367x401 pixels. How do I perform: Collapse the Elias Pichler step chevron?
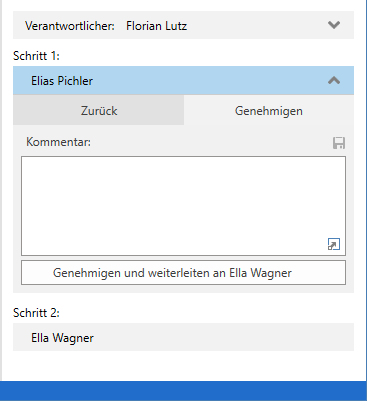point(334,80)
